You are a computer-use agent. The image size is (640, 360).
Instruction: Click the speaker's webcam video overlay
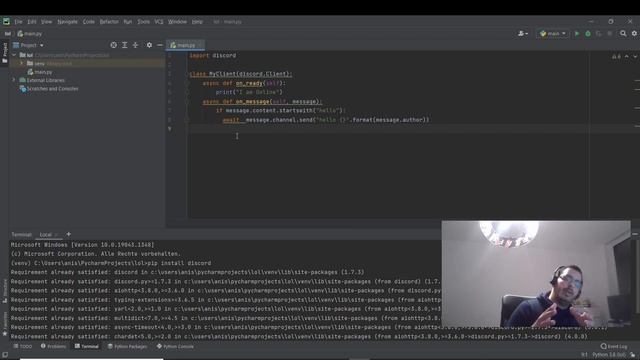click(536, 274)
